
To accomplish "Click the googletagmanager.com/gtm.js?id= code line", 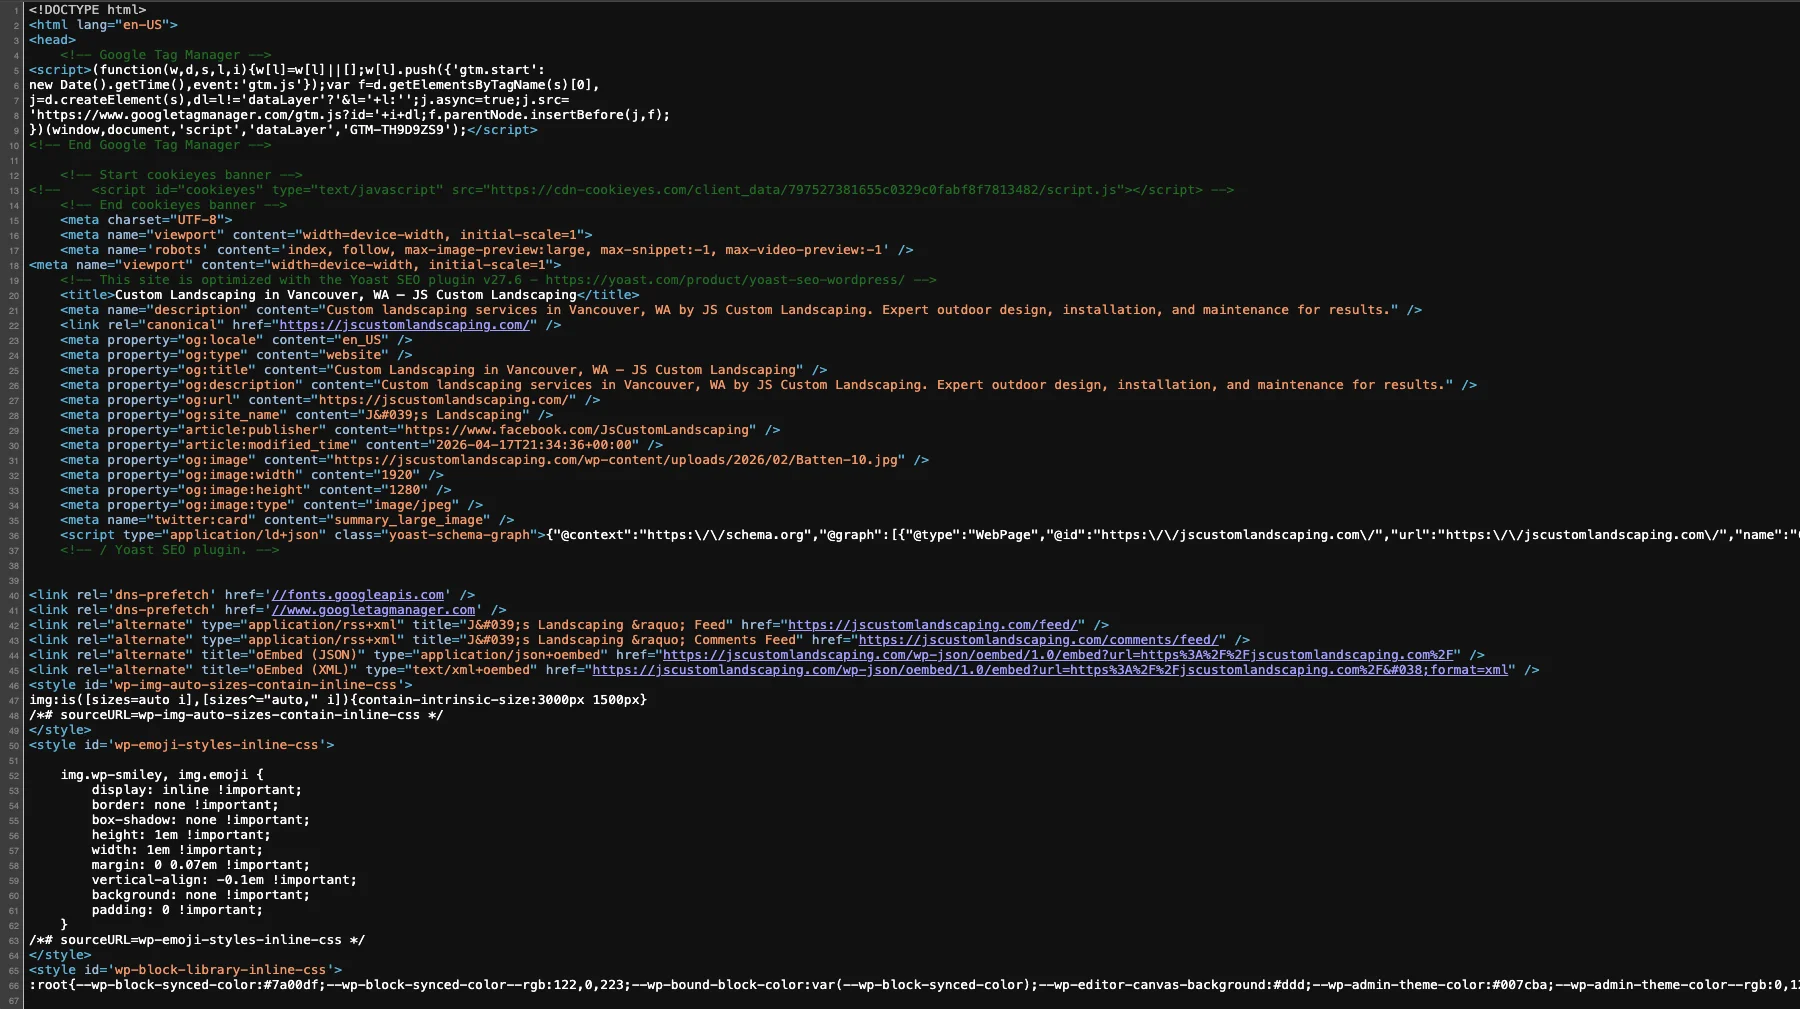I will (349, 115).
